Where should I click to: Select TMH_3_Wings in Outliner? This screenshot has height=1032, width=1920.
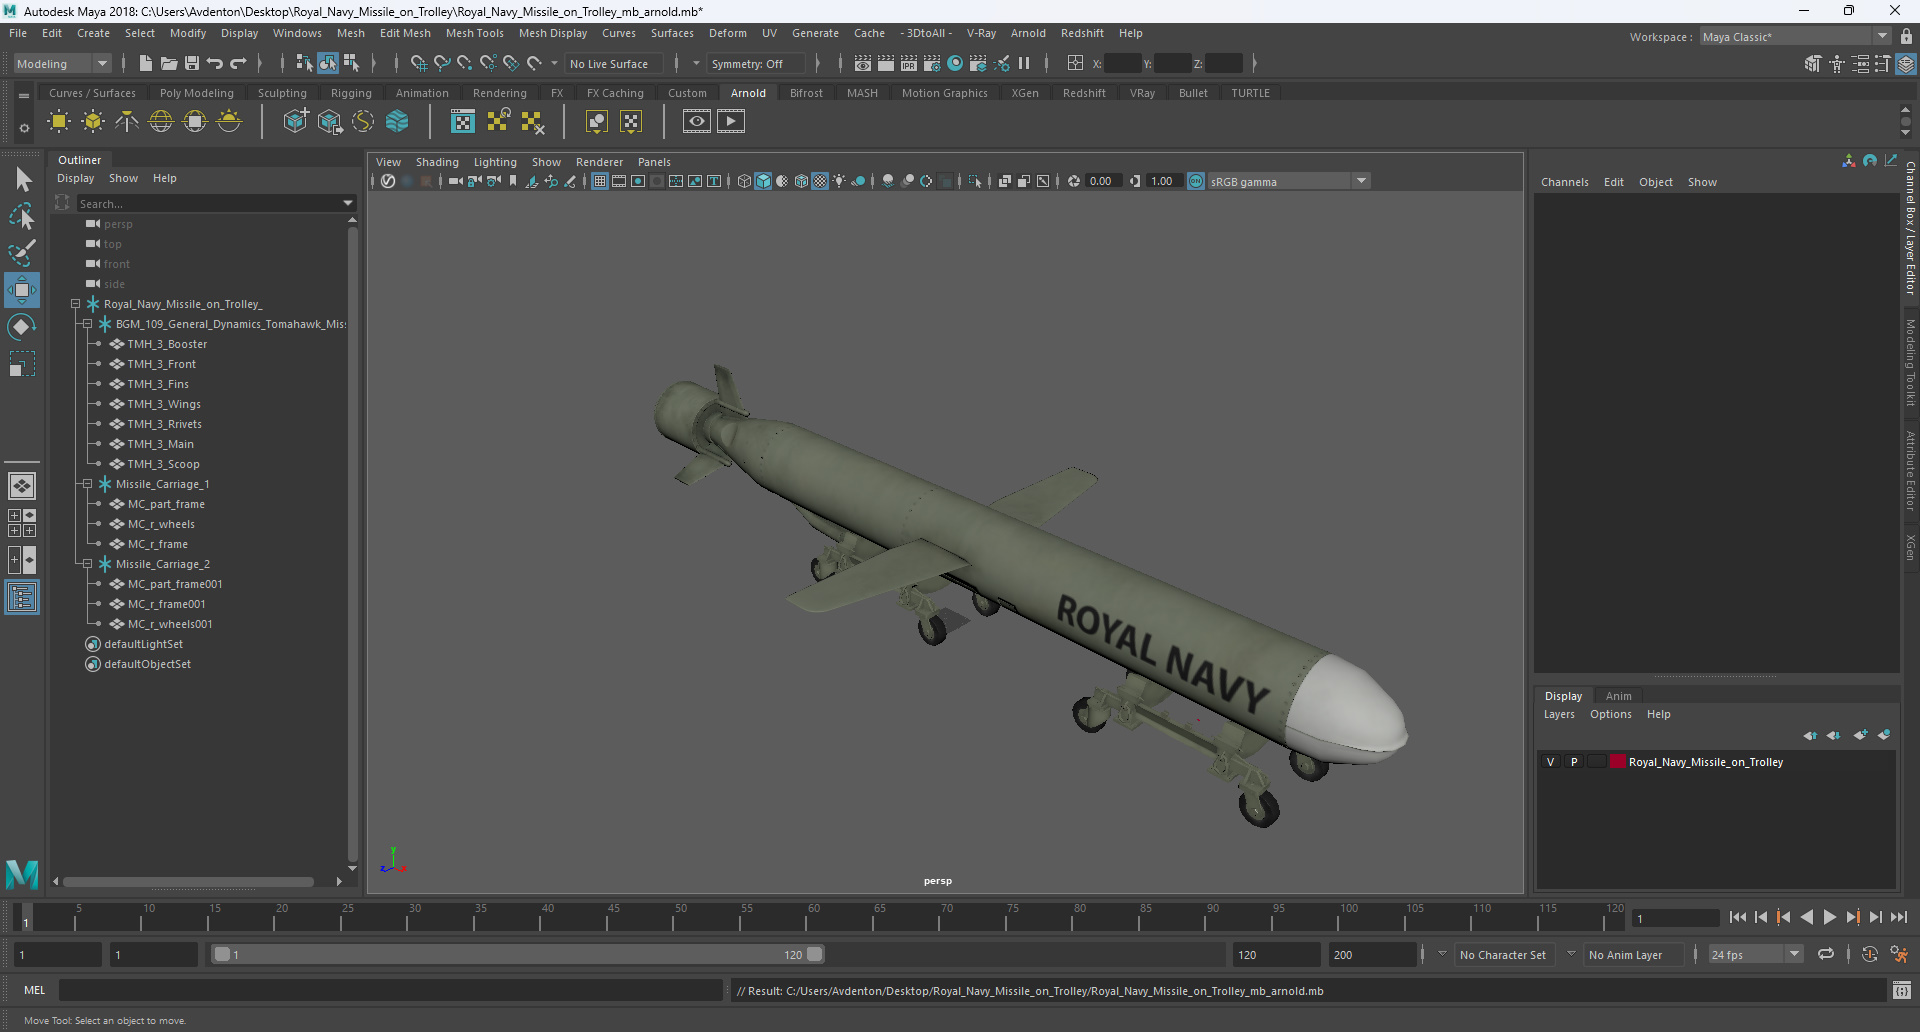[164, 404]
